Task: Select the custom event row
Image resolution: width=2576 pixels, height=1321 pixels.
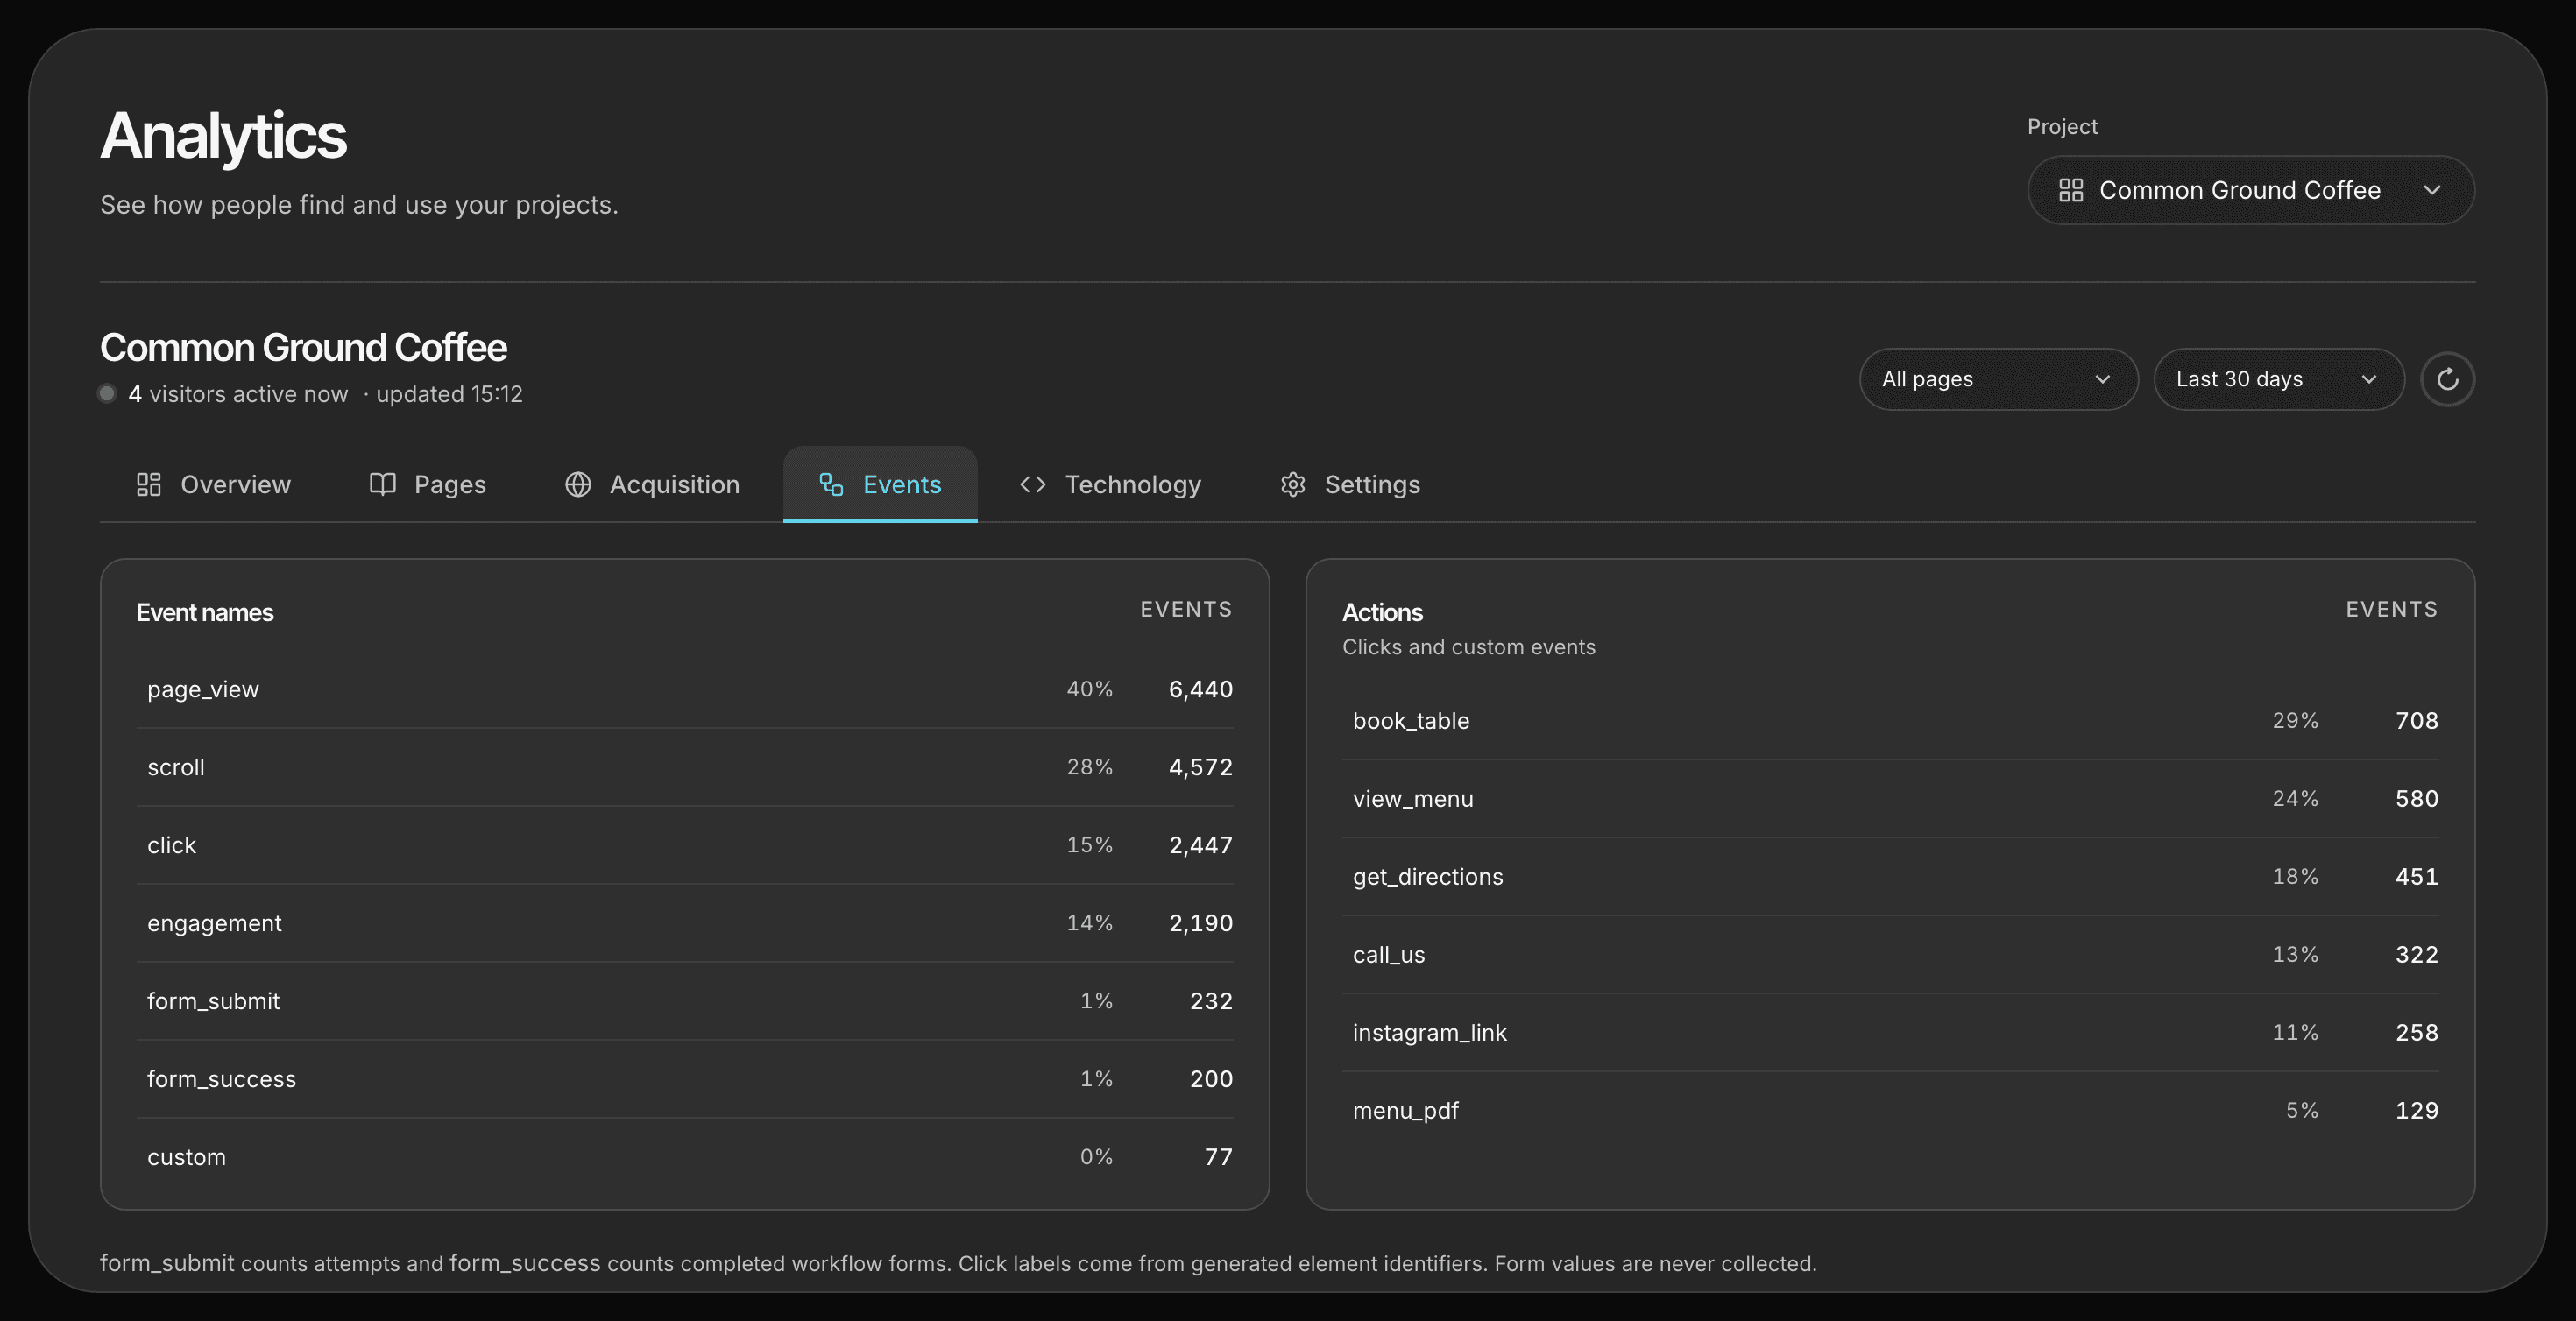Action: tap(685, 1157)
